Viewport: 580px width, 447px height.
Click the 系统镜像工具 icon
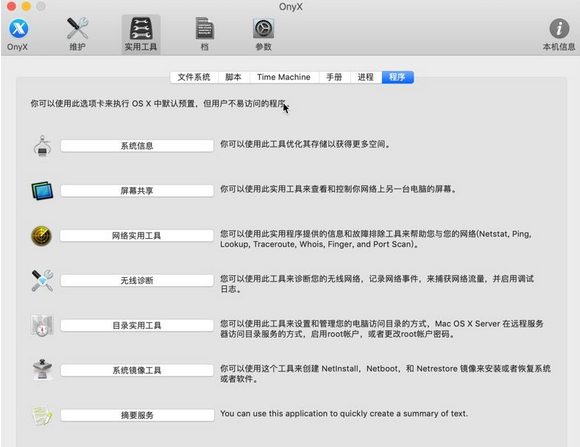[42, 370]
